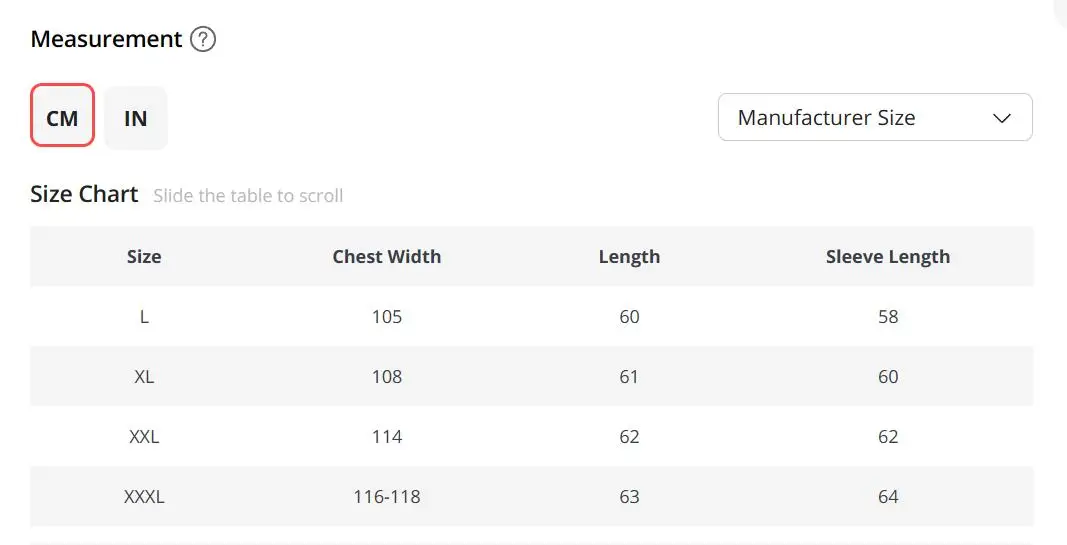Select the L size row label
1067x545 pixels.
point(144,317)
